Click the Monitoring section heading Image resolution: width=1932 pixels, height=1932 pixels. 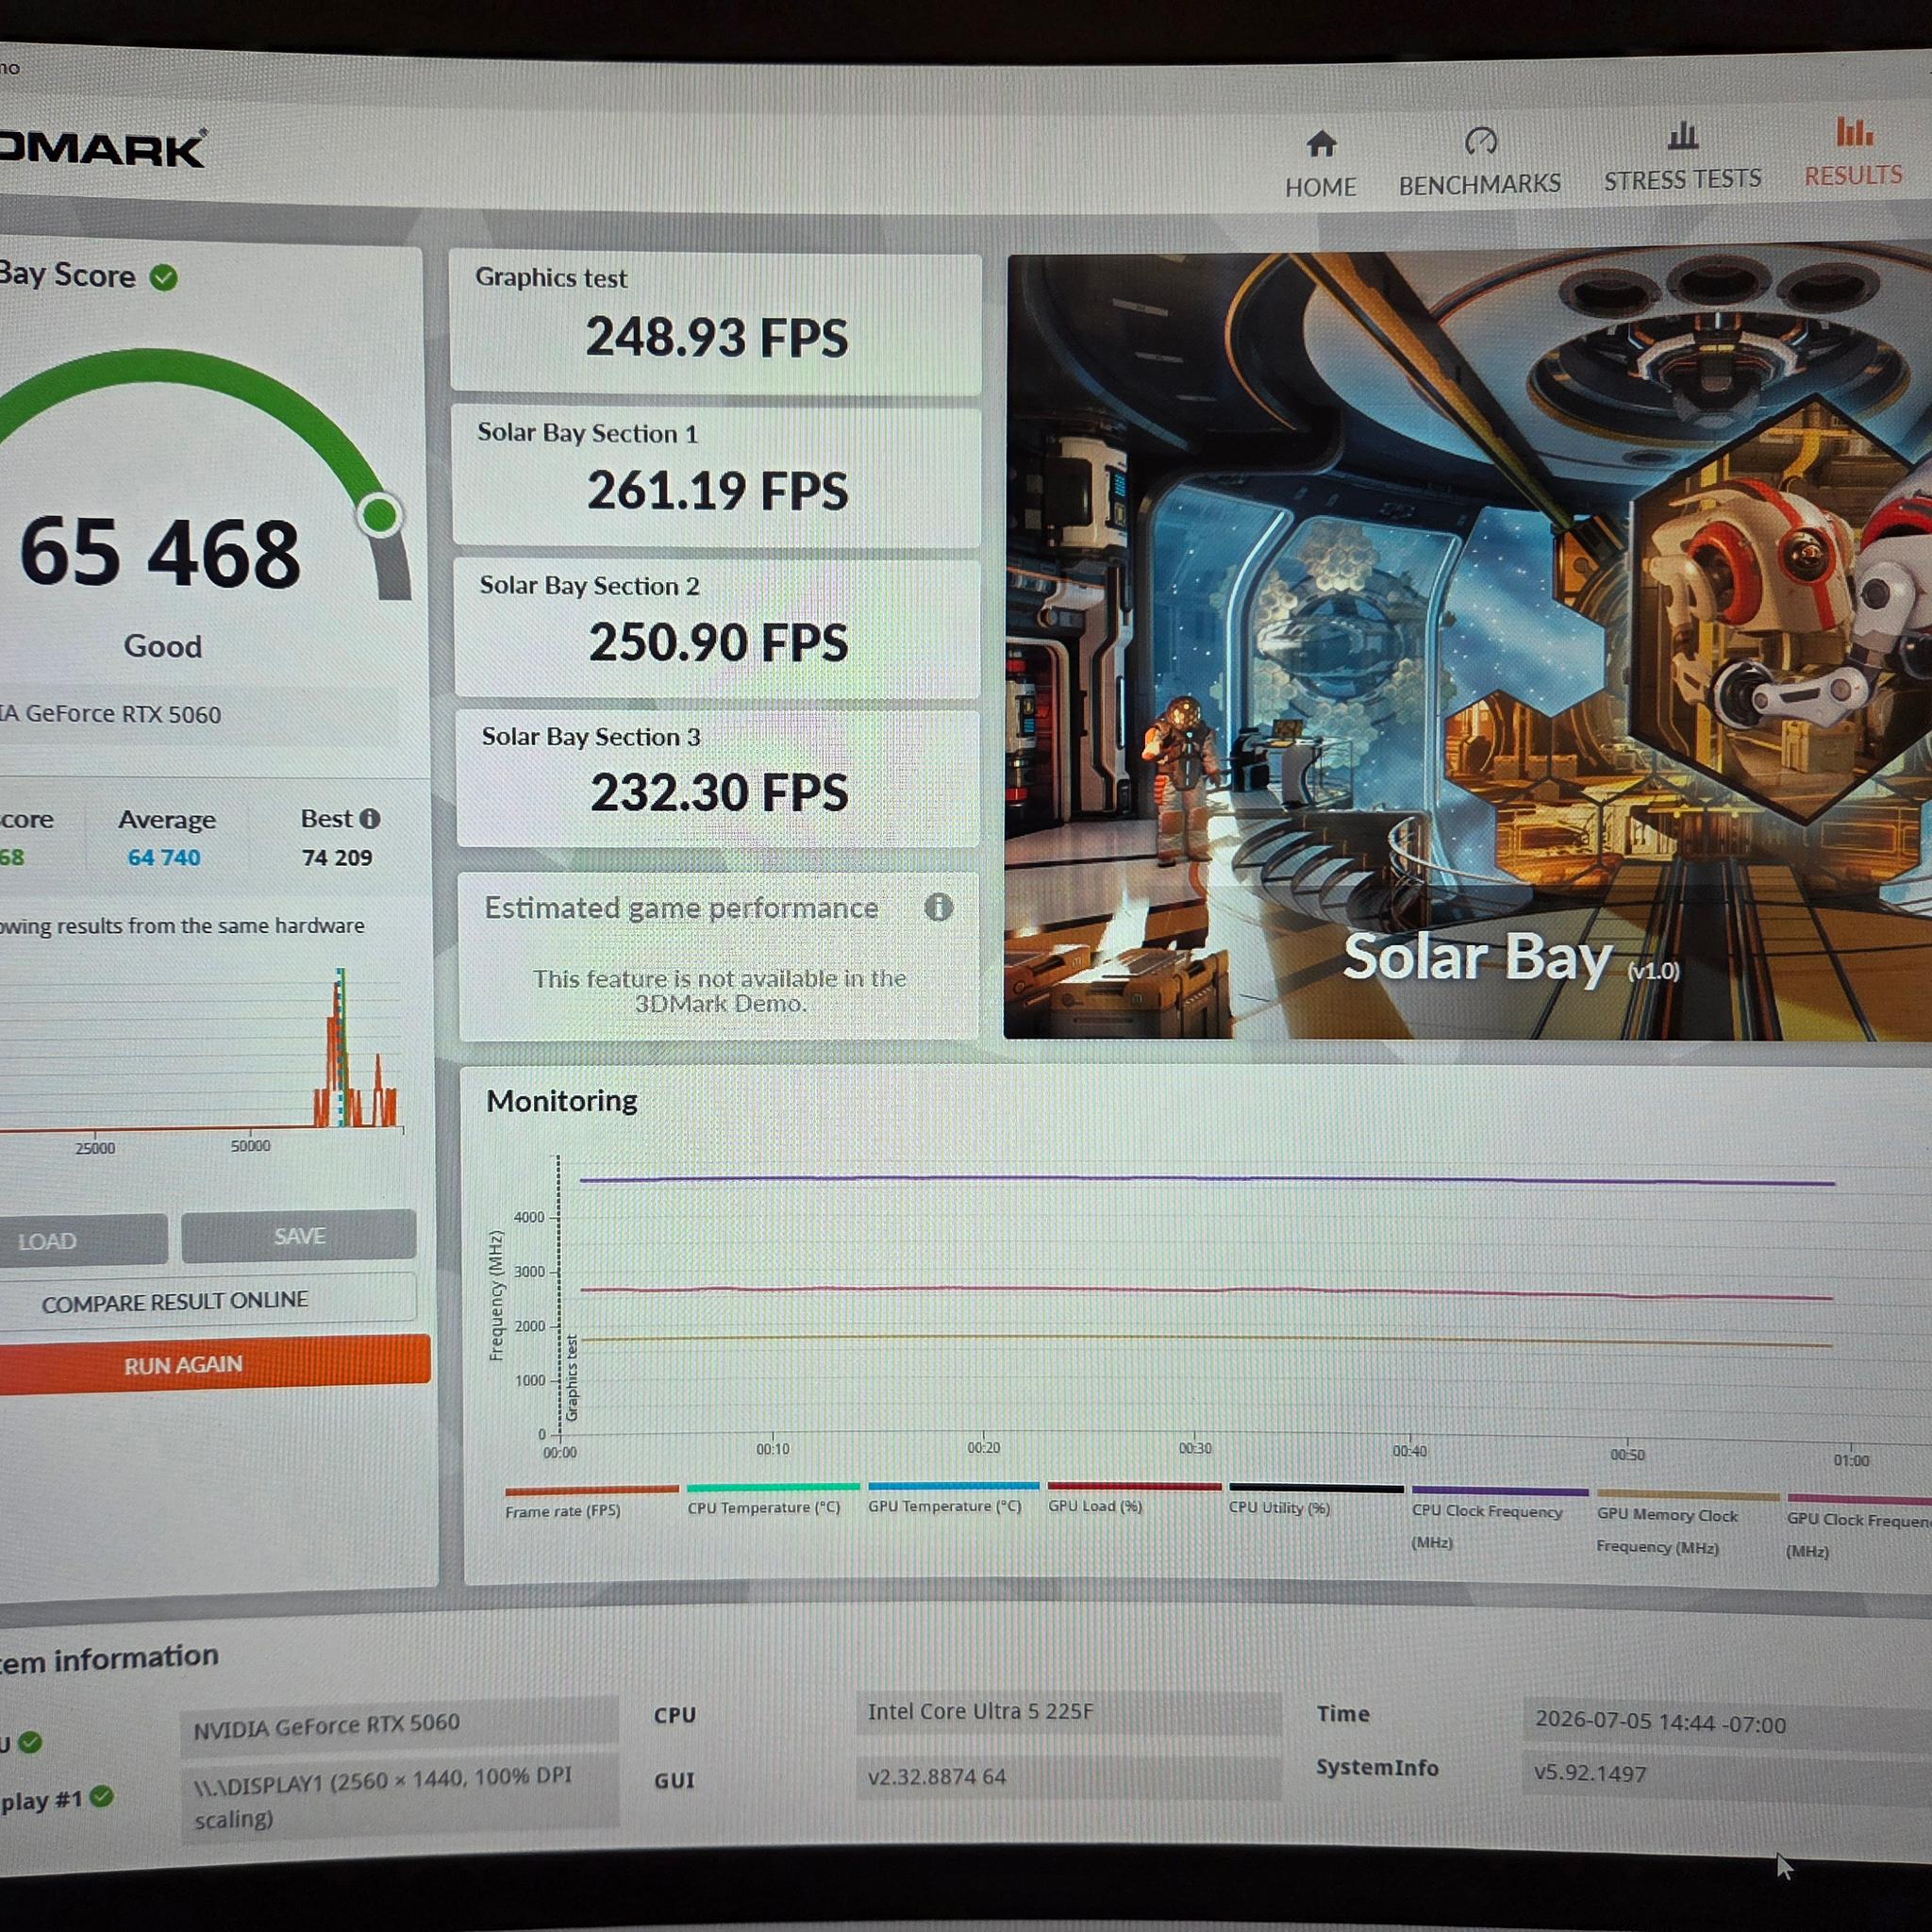click(562, 1101)
